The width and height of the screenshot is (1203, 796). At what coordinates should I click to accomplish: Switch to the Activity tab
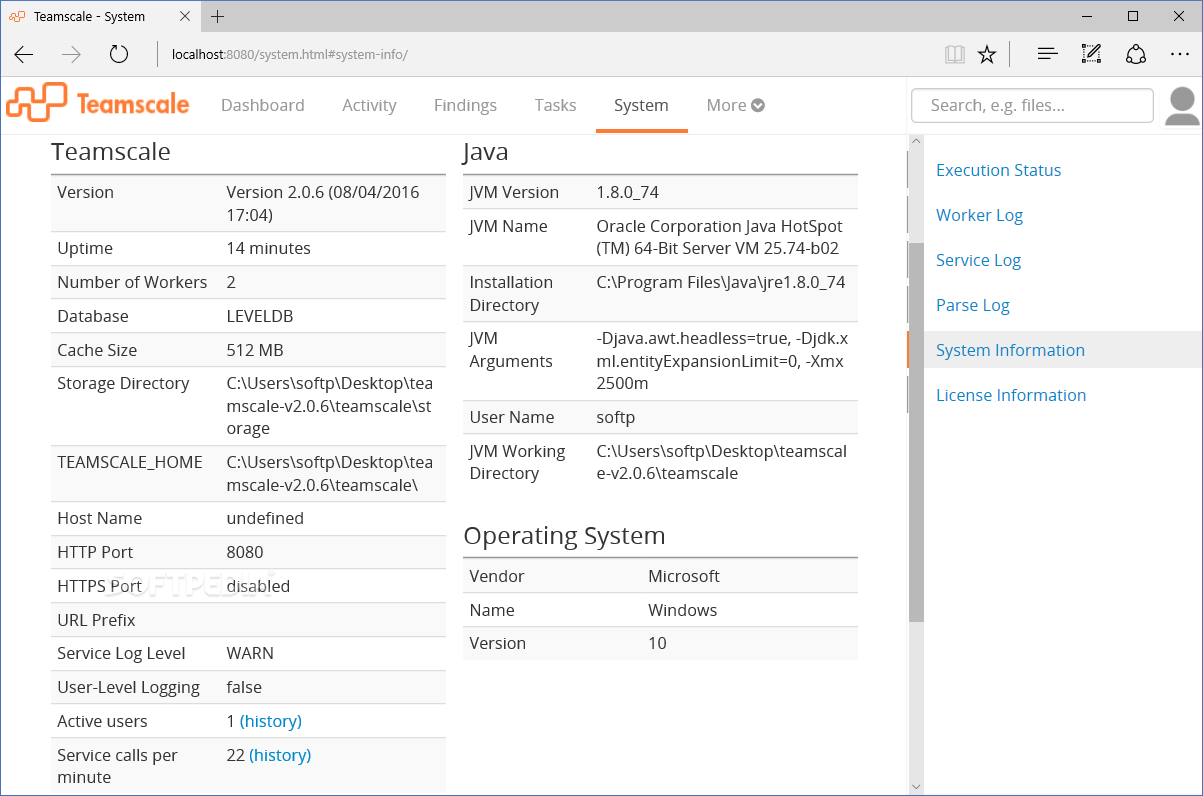click(369, 105)
